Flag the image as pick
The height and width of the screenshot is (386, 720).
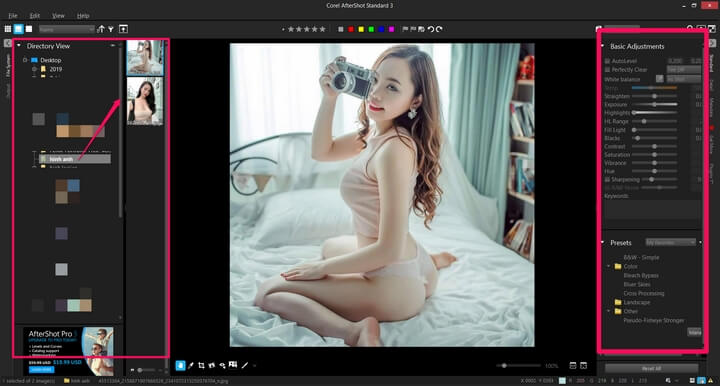[405, 29]
